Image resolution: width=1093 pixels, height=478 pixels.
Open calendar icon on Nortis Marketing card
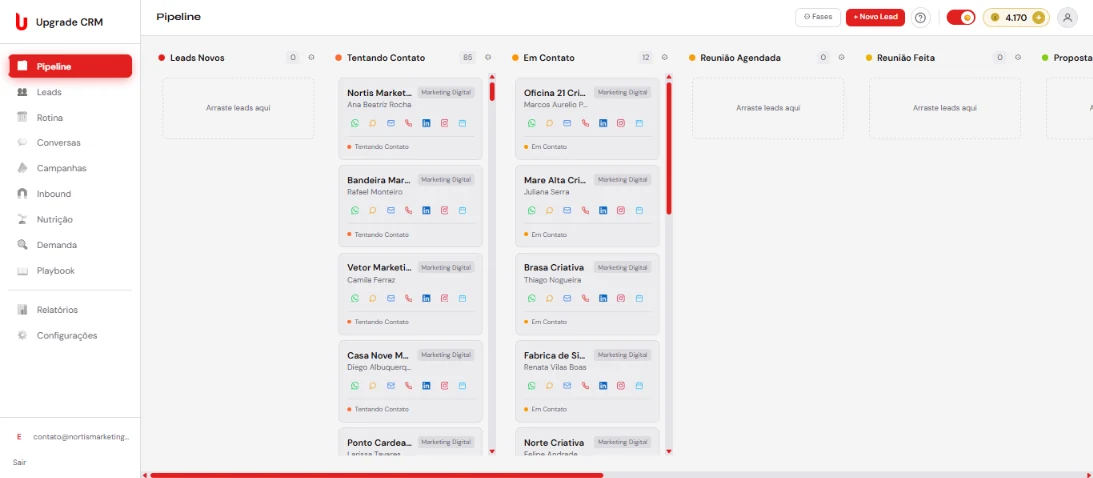[462, 123]
